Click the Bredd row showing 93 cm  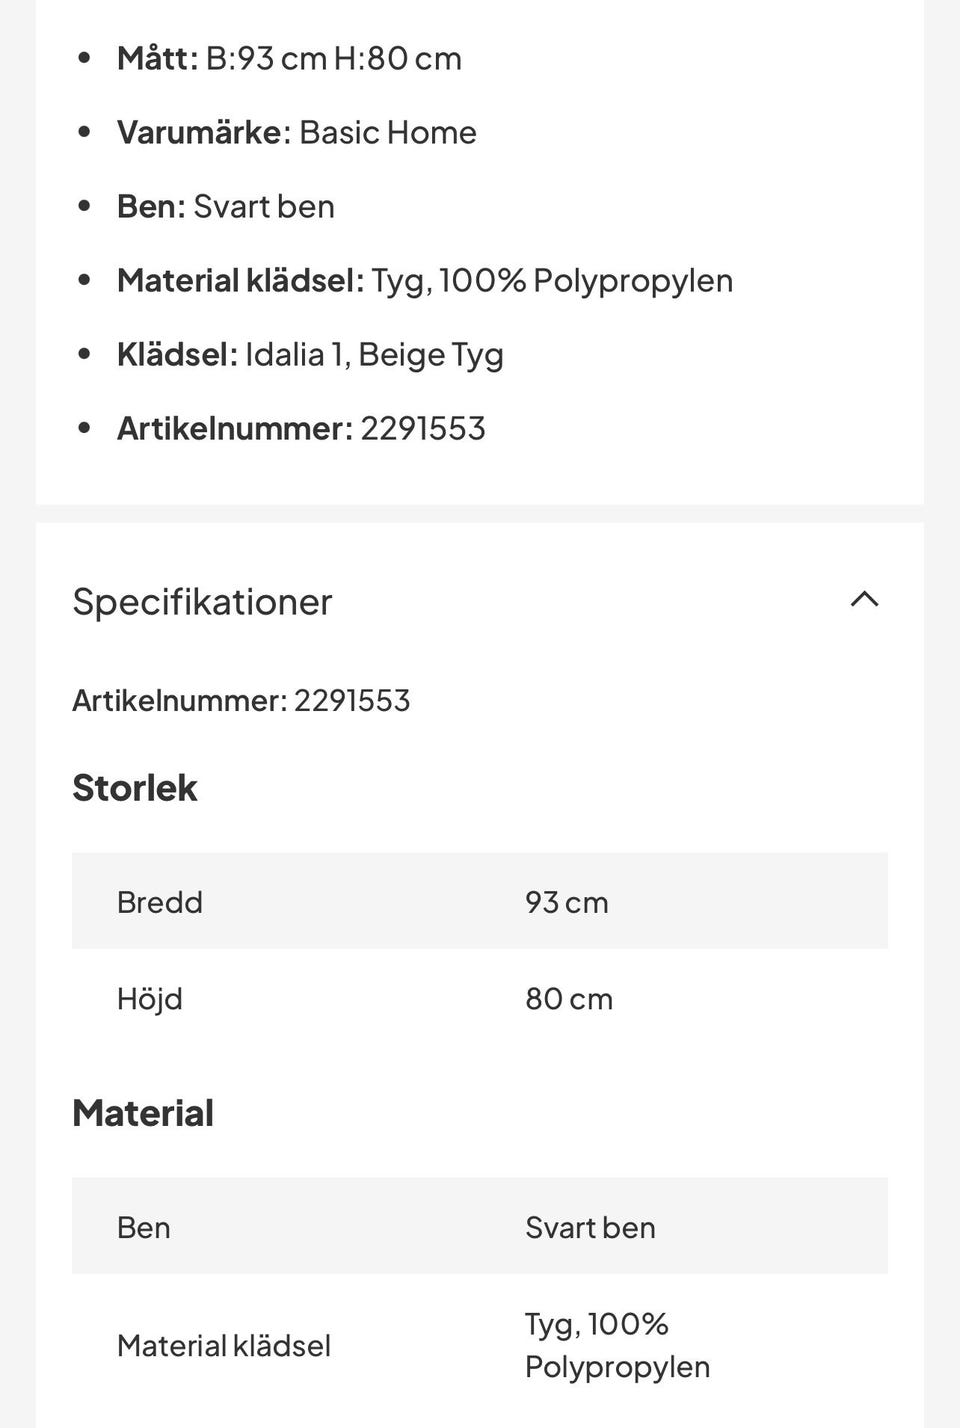478,900
